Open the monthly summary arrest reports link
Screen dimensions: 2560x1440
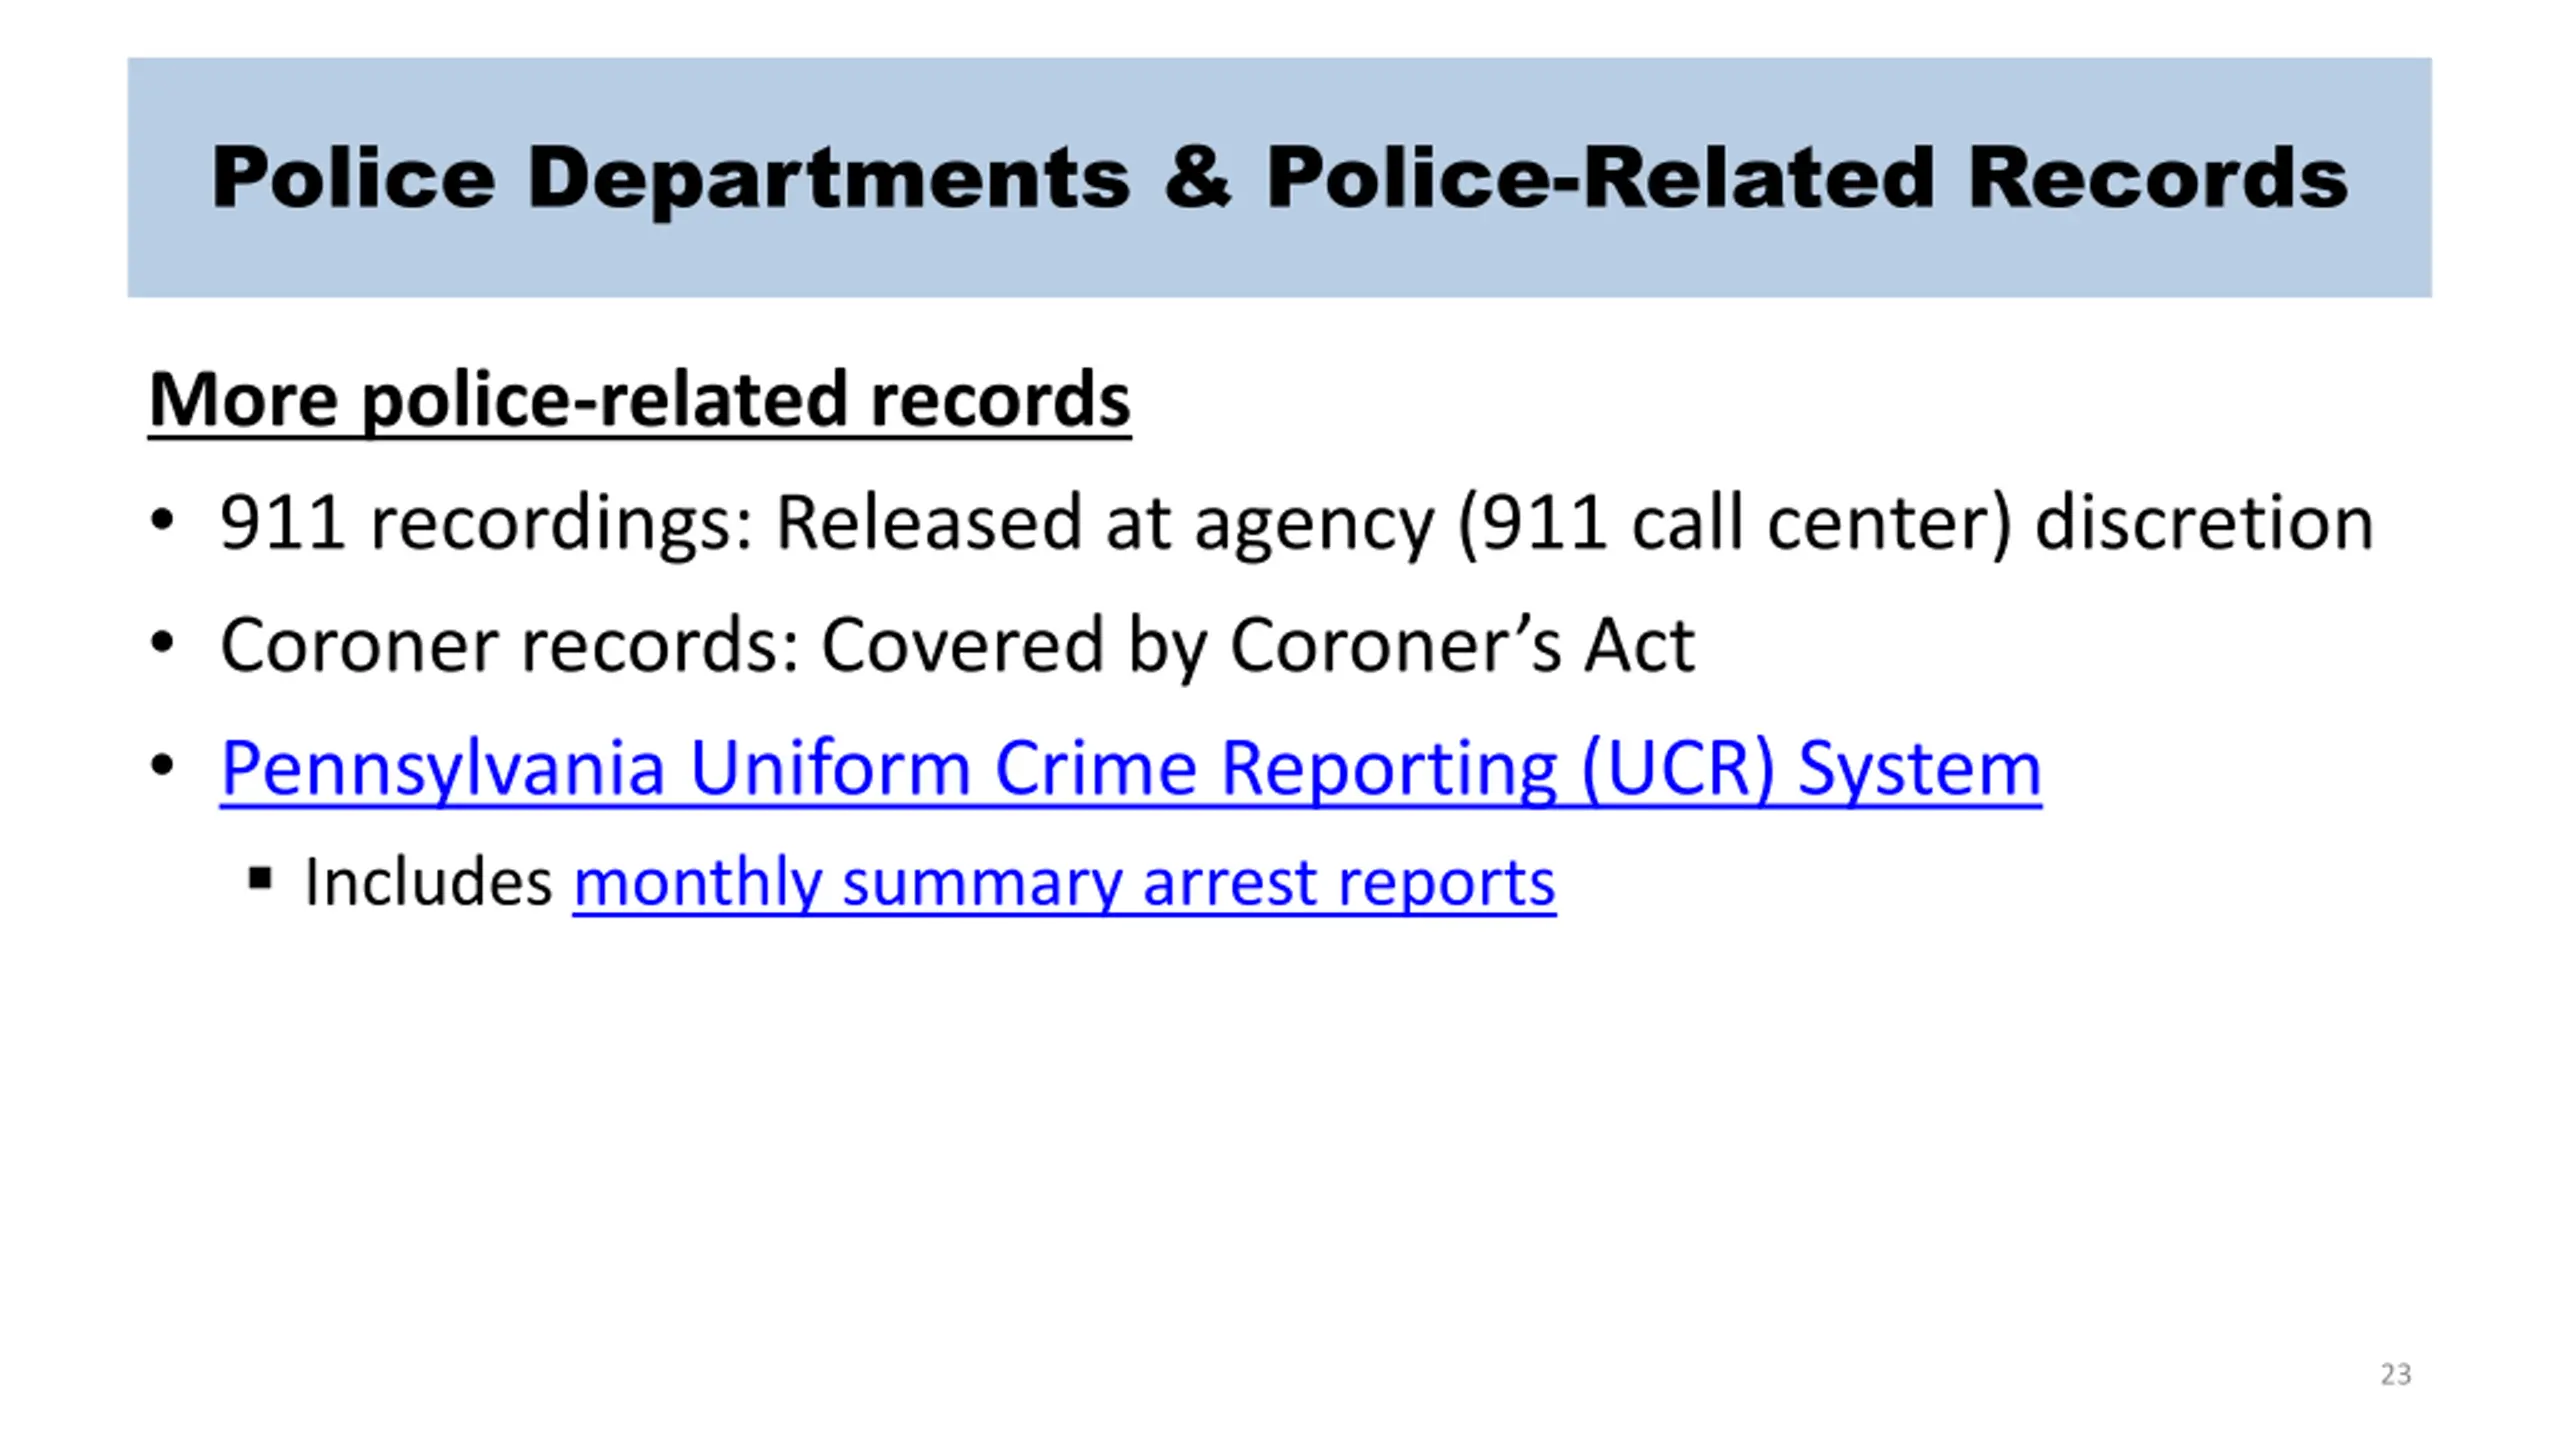[1064, 883]
